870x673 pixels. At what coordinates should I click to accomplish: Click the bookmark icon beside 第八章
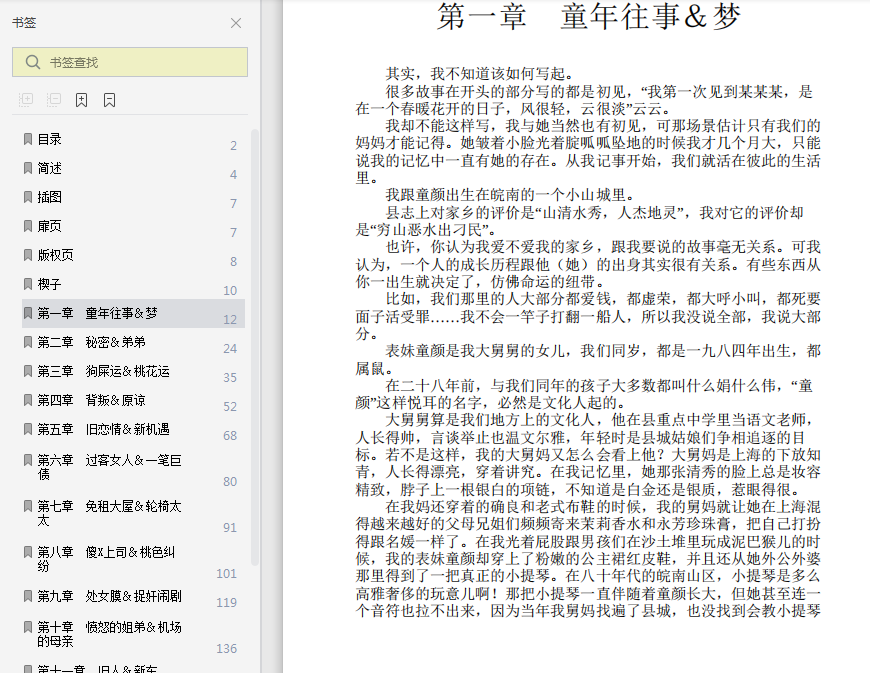click(28, 551)
